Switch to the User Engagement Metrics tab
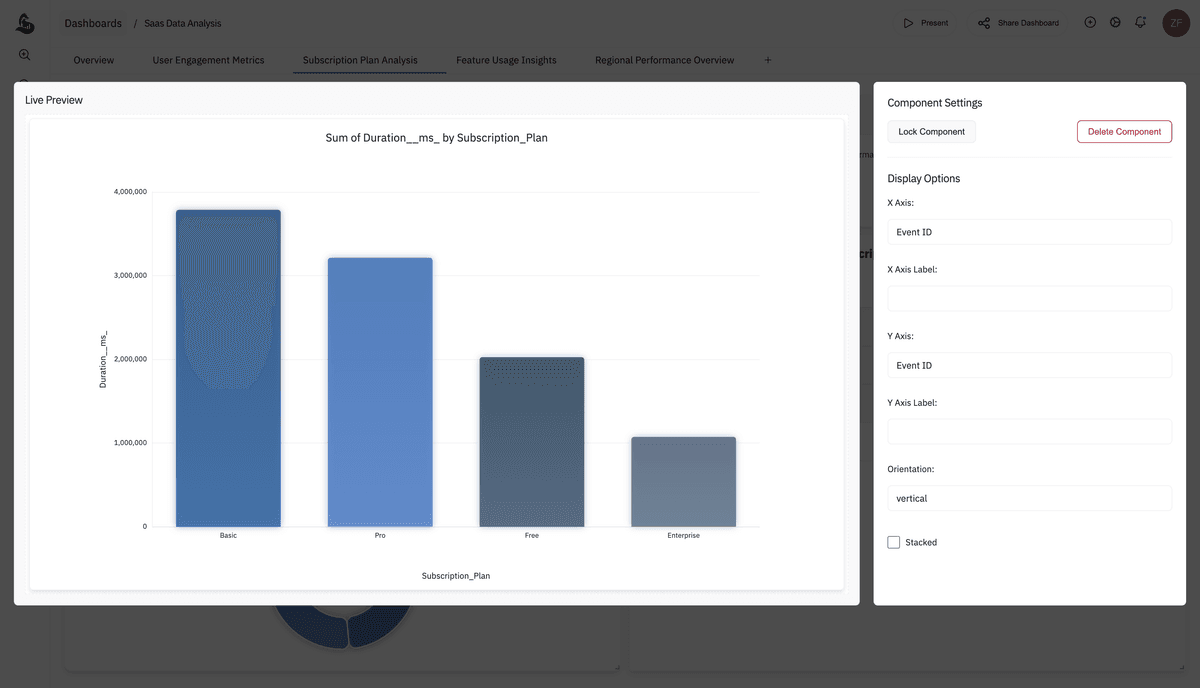The height and width of the screenshot is (688, 1200). click(208, 60)
